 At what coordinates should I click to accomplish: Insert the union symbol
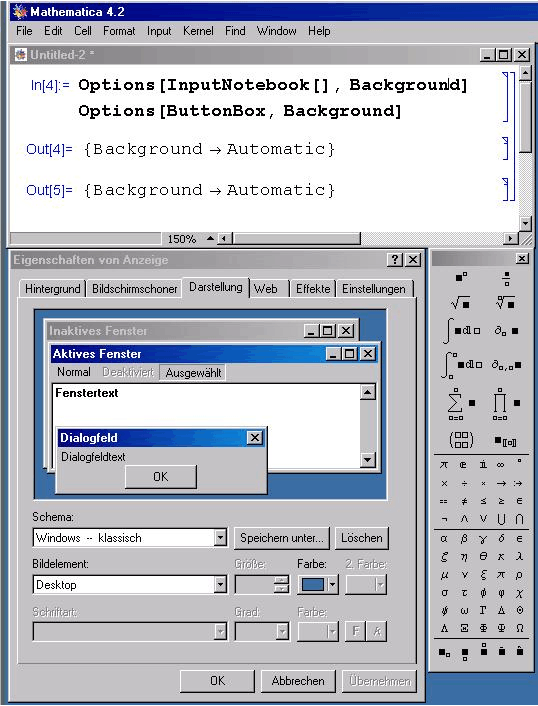[x=501, y=519]
